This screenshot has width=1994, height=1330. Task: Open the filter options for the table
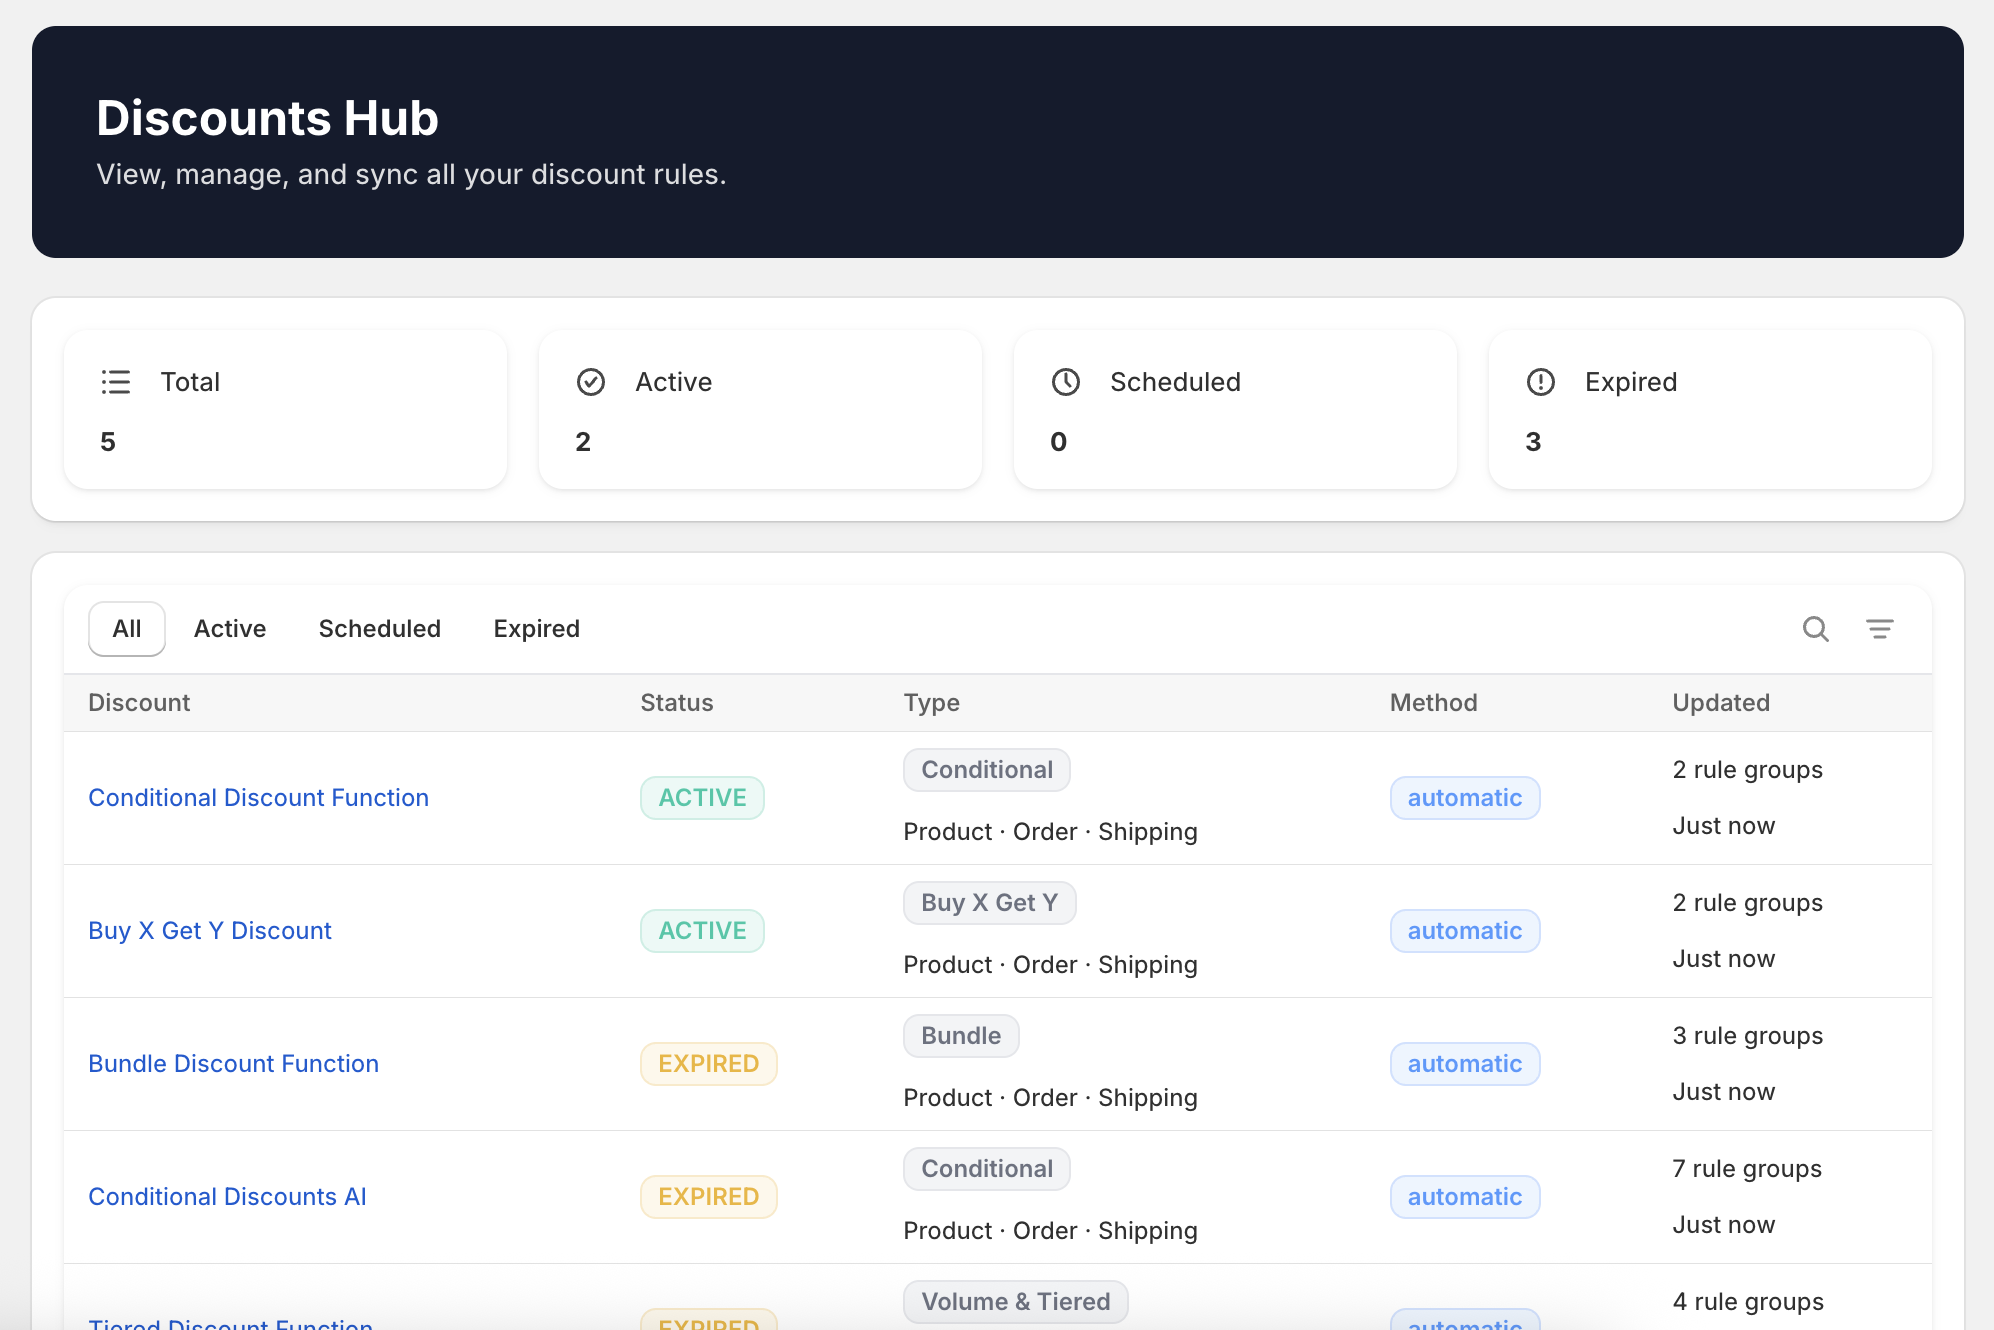(1880, 629)
